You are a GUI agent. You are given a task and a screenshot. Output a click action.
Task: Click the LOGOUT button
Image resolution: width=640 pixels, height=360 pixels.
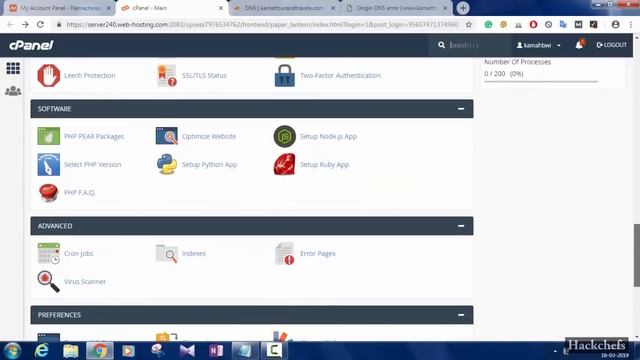tap(611, 45)
